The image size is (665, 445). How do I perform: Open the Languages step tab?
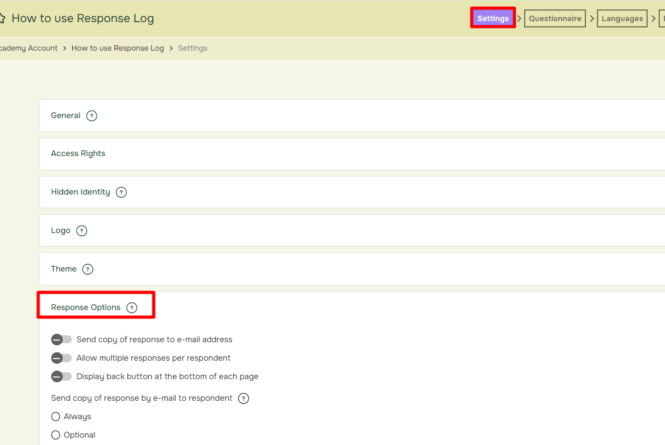622,18
